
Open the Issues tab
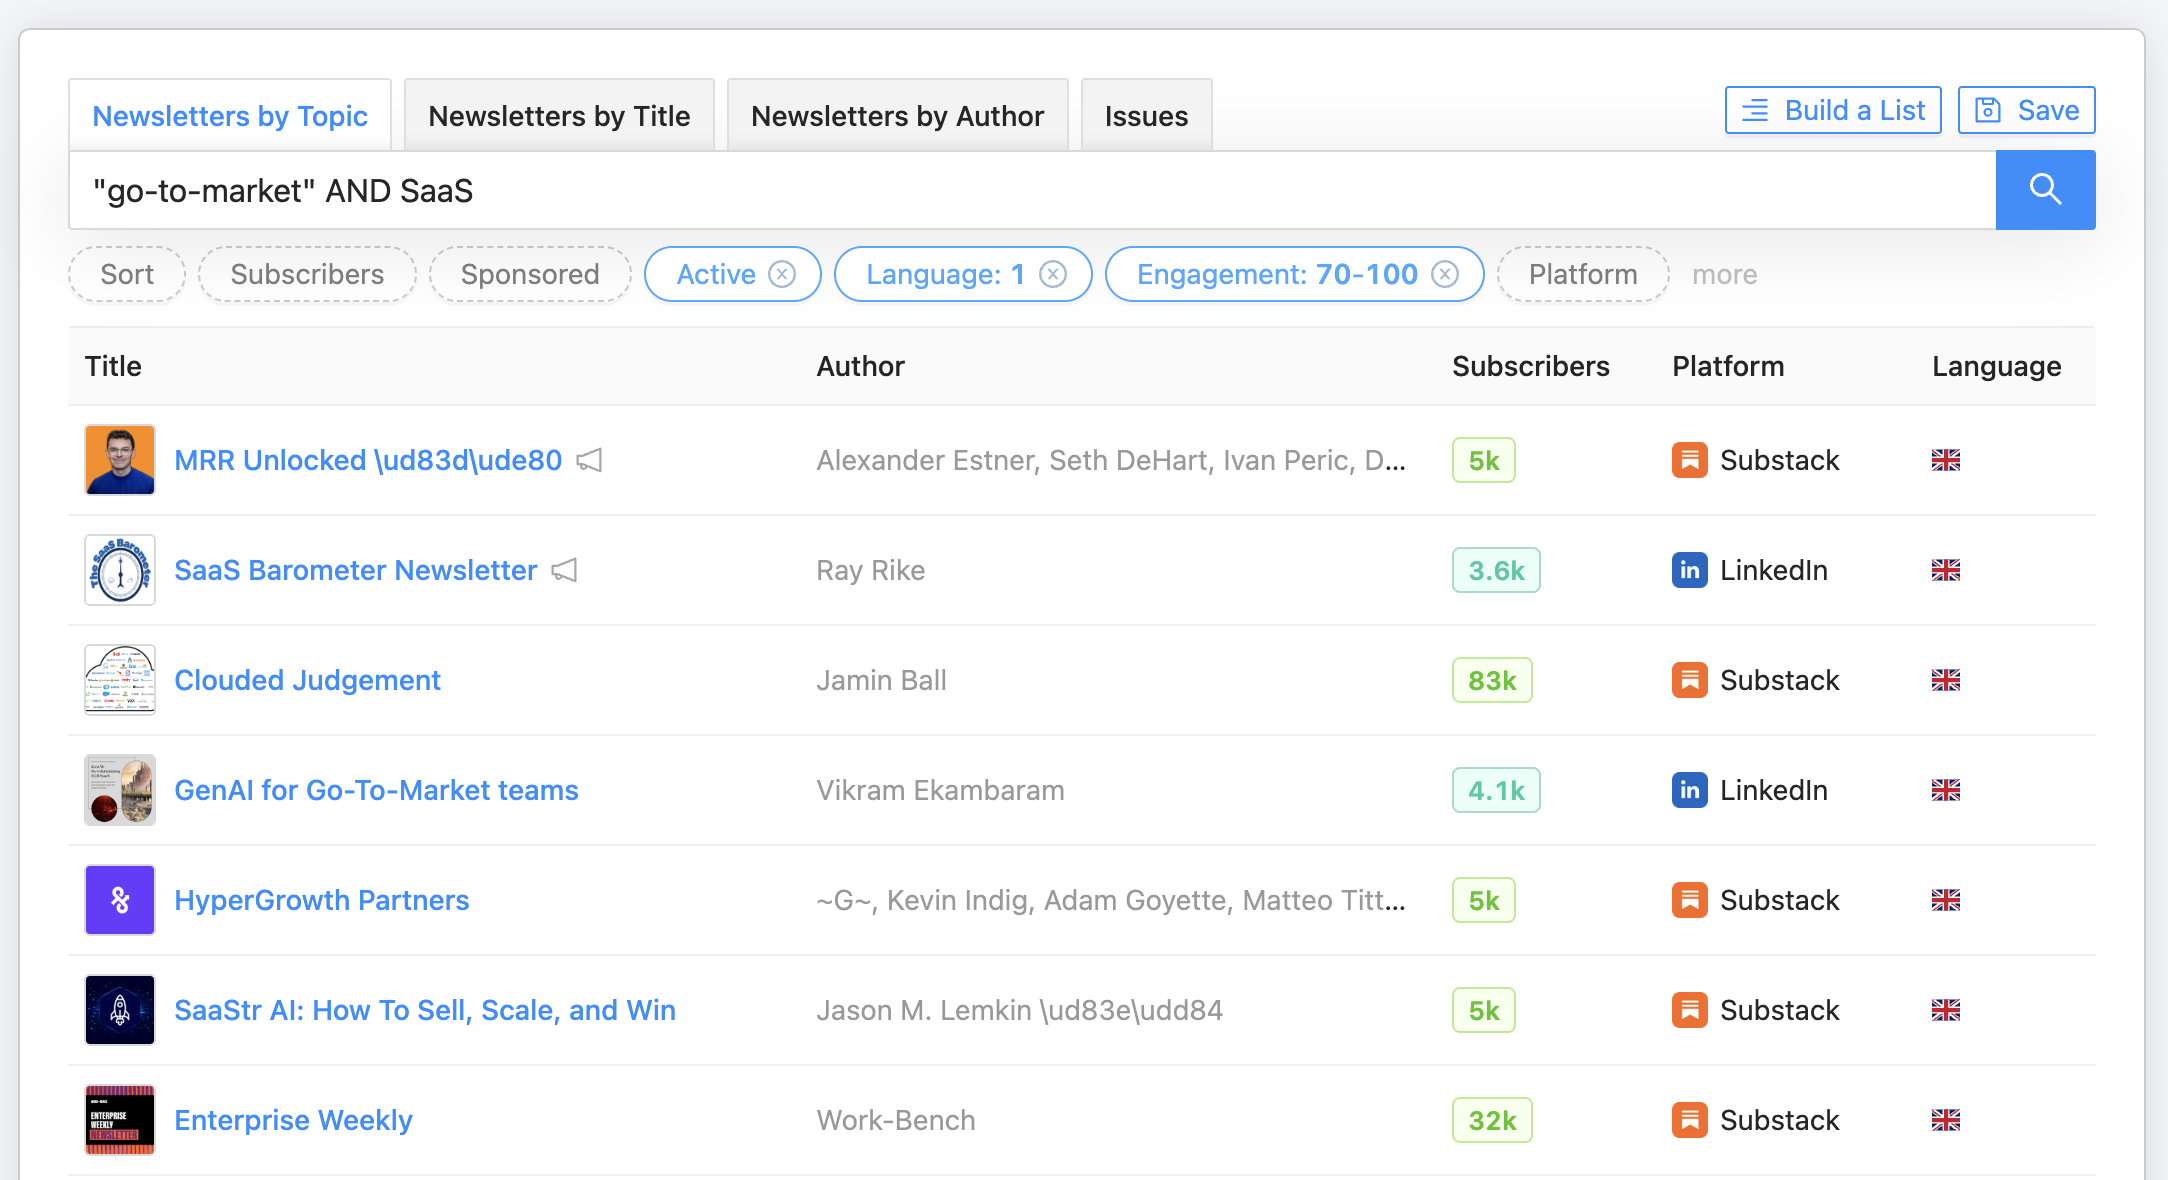[1146, 115]
